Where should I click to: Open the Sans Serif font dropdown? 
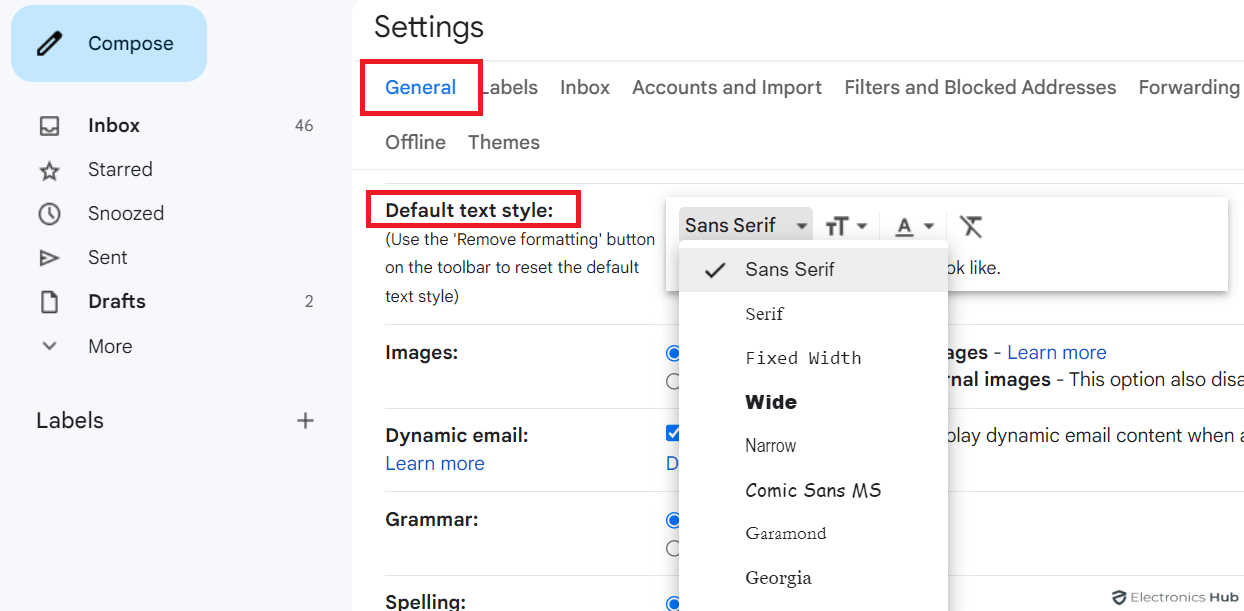745,225
